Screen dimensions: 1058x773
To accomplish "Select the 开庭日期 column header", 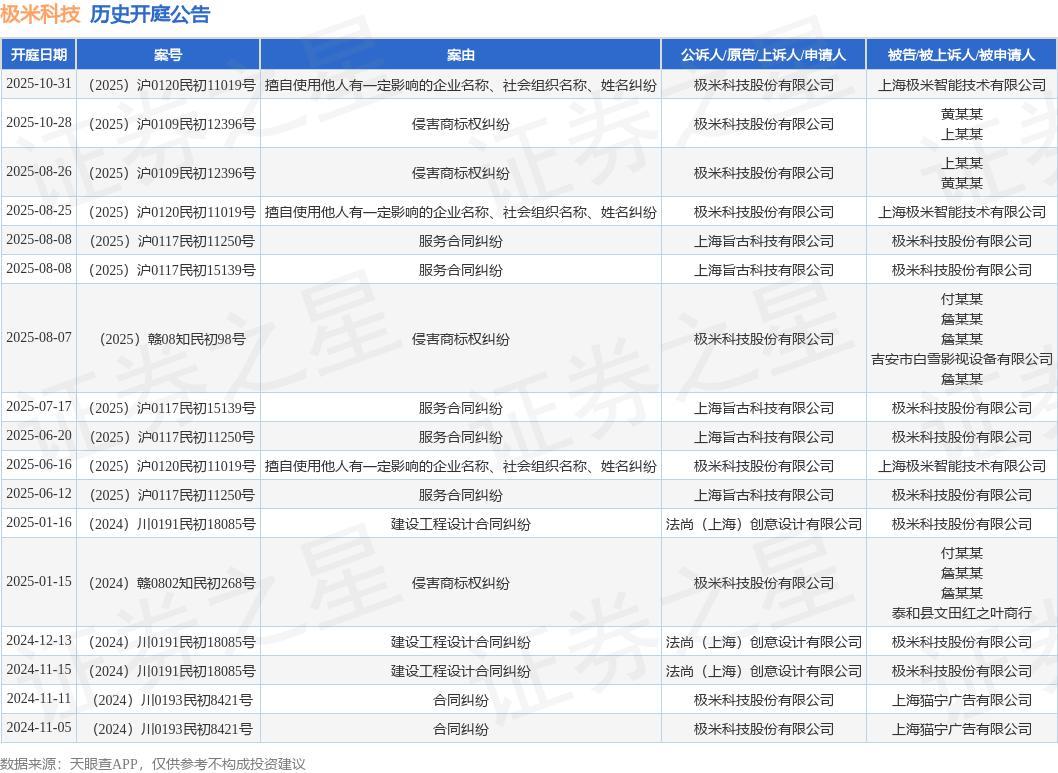I will click(38, 55).
